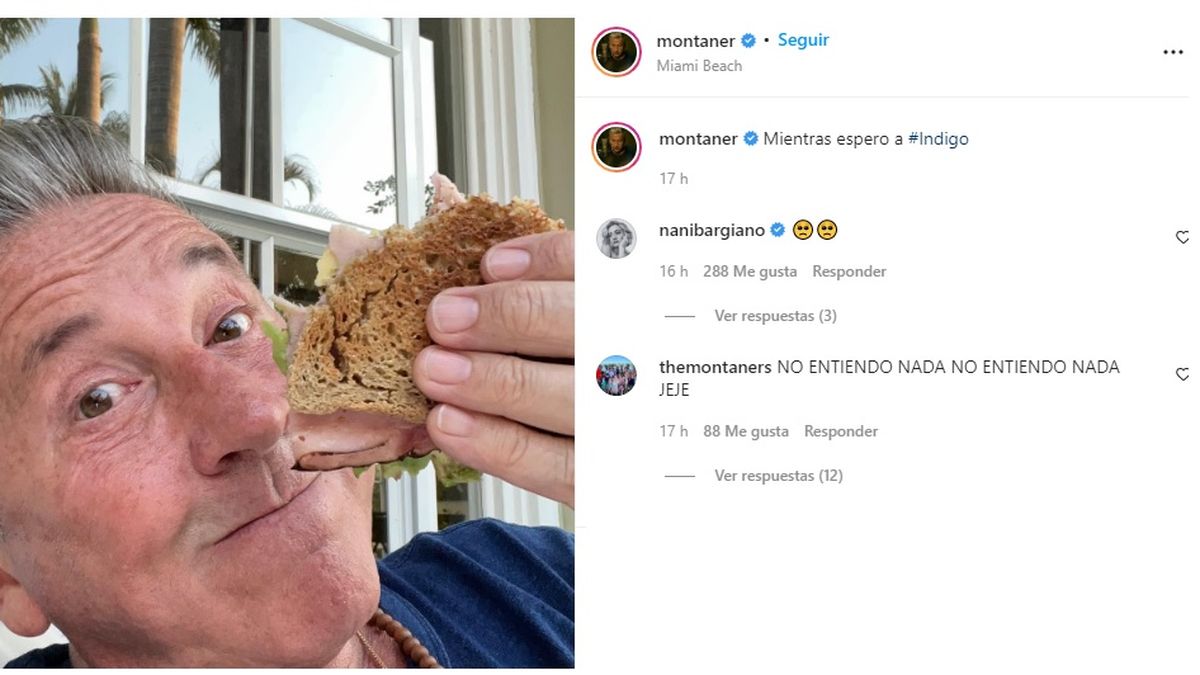Image resolution: width=1200 pixels, height=675 pixels.
Task: Like nanibargiano's comment with the heart
Action: (x=1182, y=238)
